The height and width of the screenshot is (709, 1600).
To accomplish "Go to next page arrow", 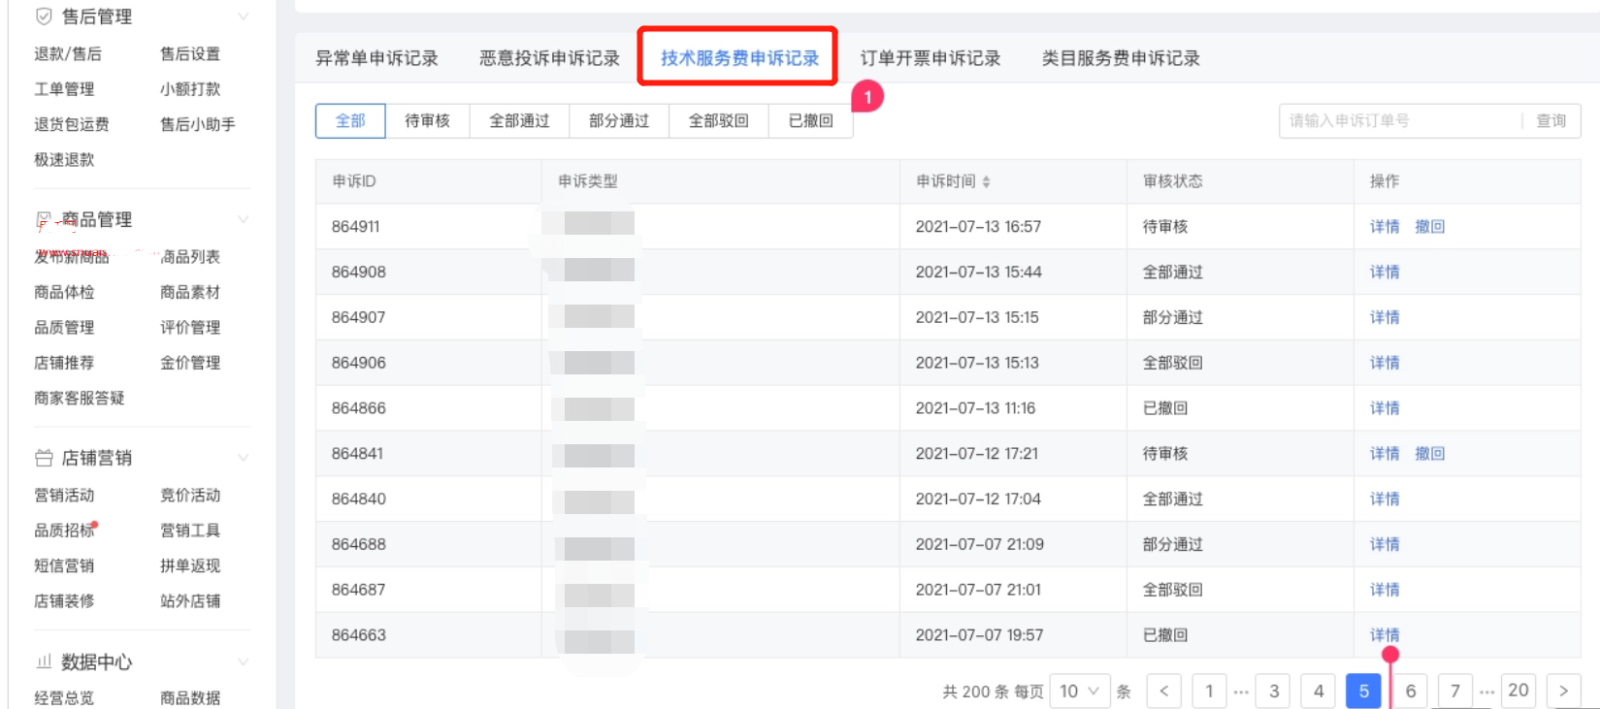I will click(1564, 691).
